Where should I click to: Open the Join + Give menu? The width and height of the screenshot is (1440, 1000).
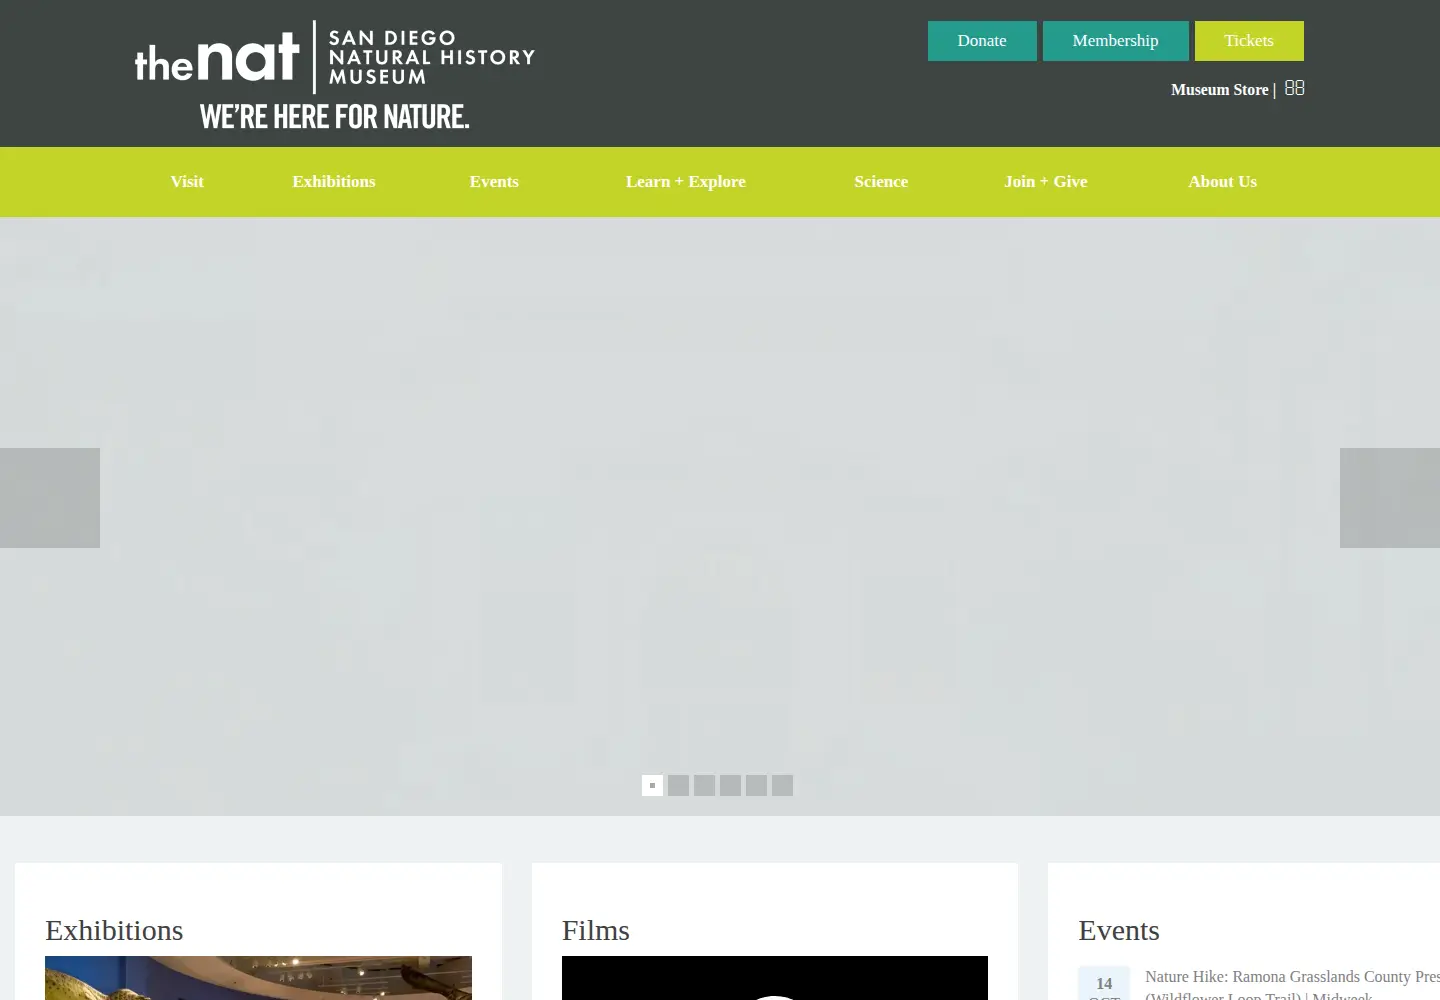click(x=1046, y=181)
